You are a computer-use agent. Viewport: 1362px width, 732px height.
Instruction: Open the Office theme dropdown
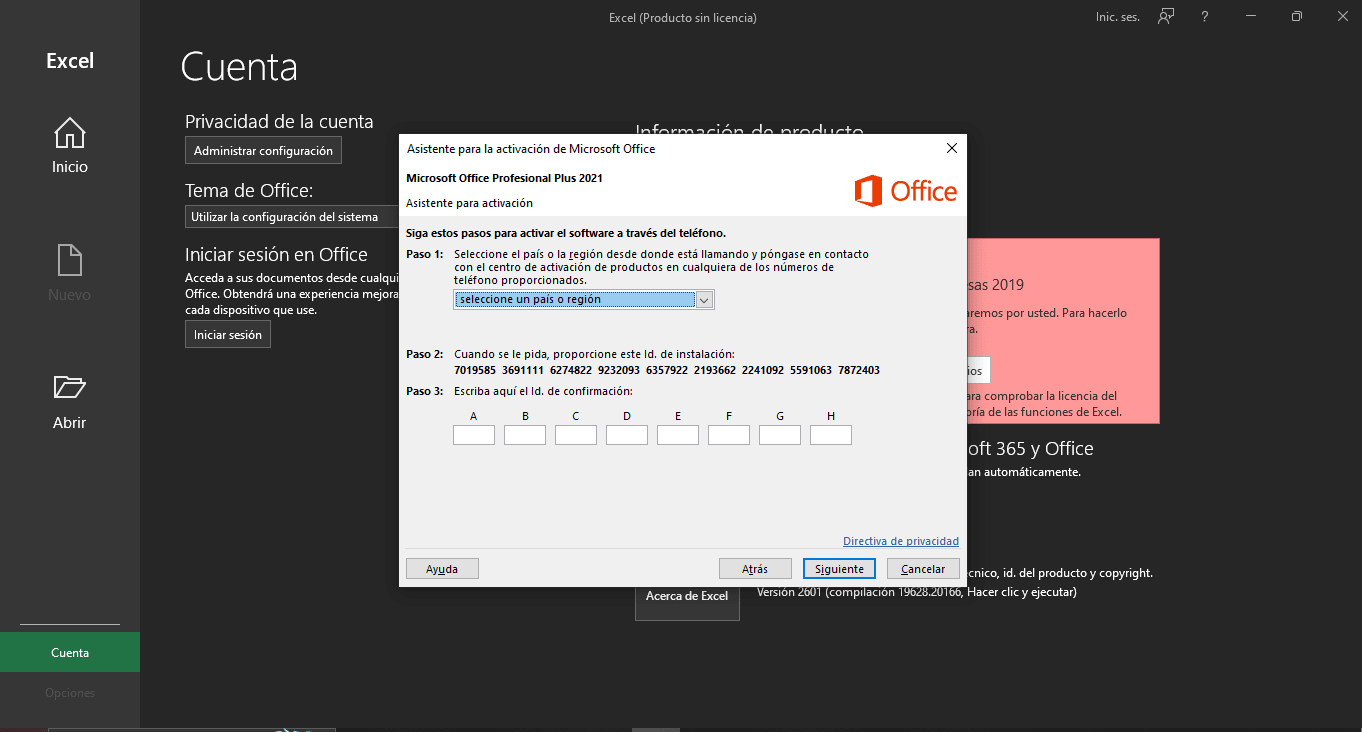click(292, 217)
